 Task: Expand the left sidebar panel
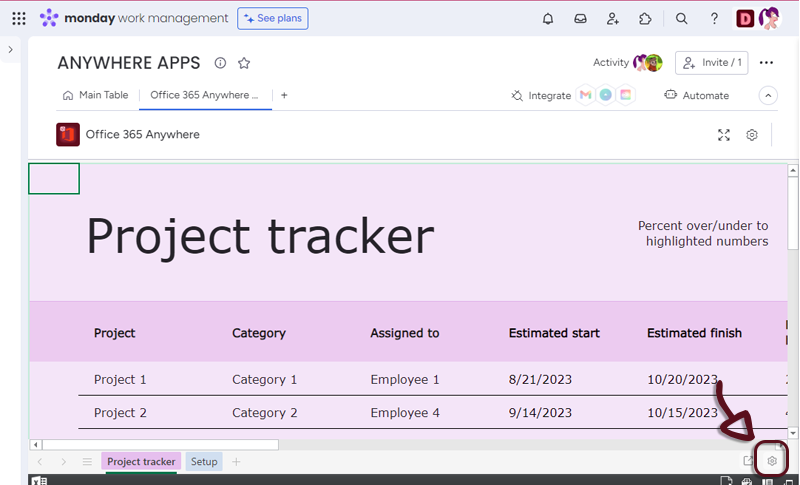click(x=10, y=49)
